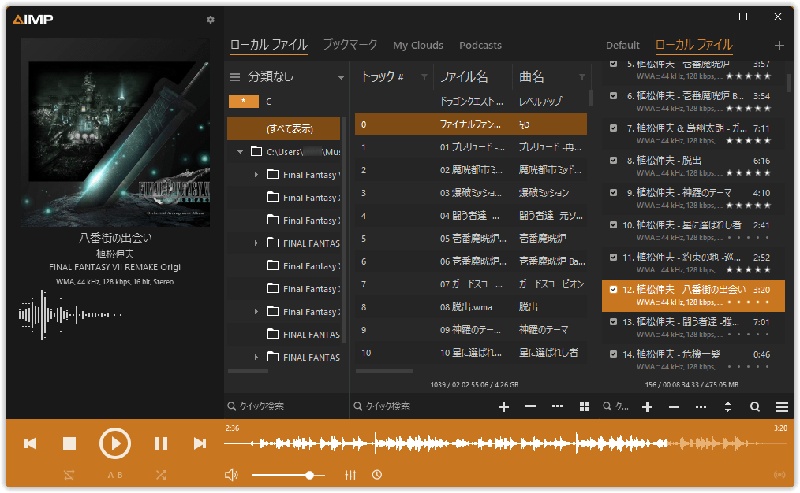Add files to playlist with plus icon
This screenshot has height=493, width=800.
tap(647, 407)
